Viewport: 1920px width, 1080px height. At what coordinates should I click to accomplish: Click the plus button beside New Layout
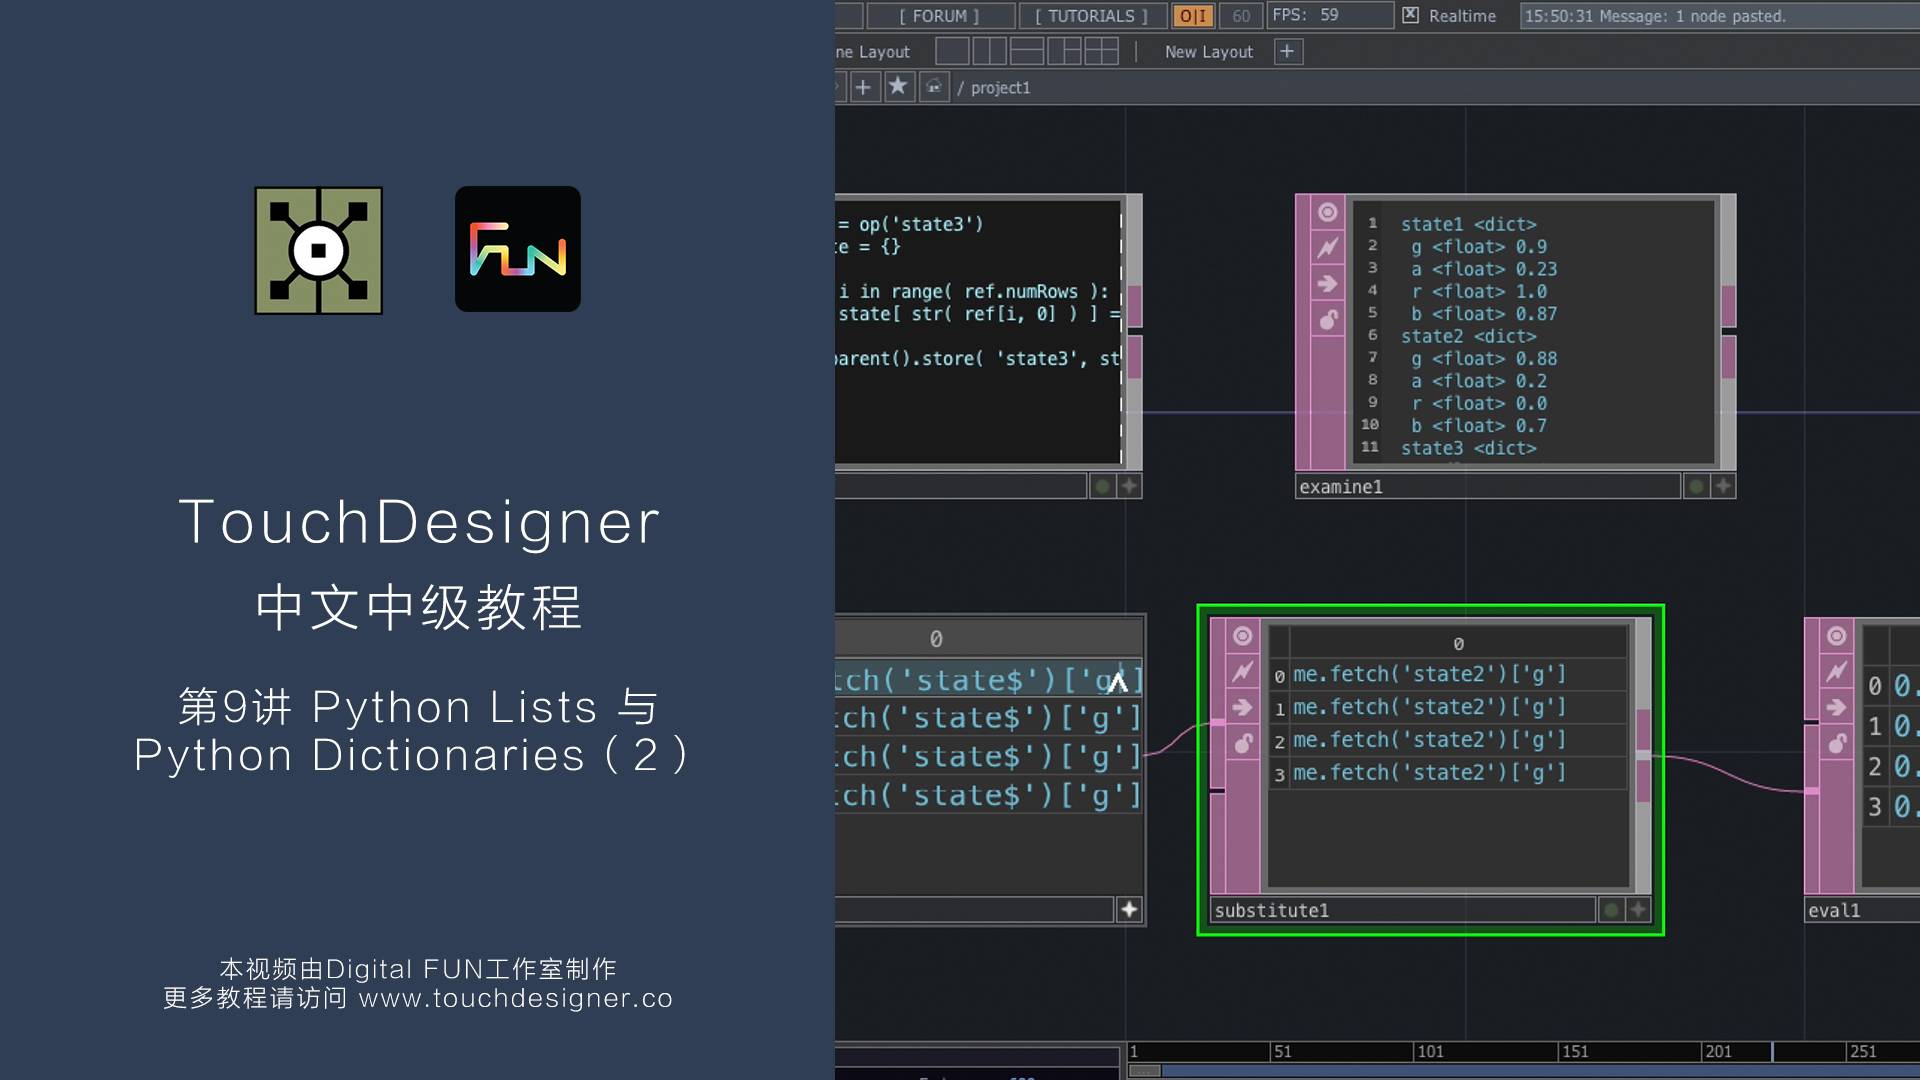click(1288, 51)
